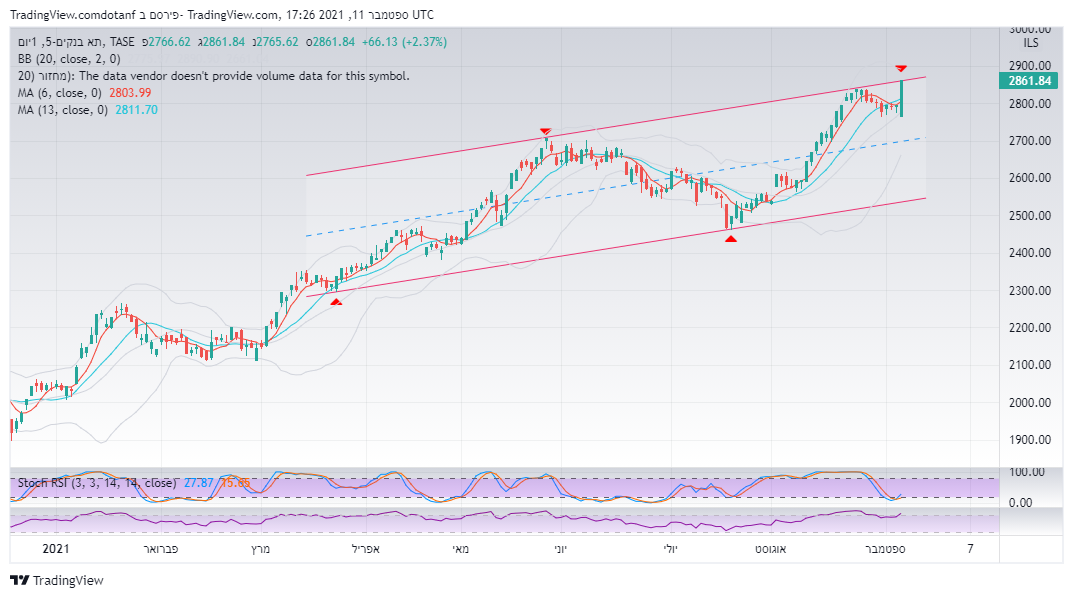
Task: Click the 2500.00 price axis label
Action: [1030, 216]
